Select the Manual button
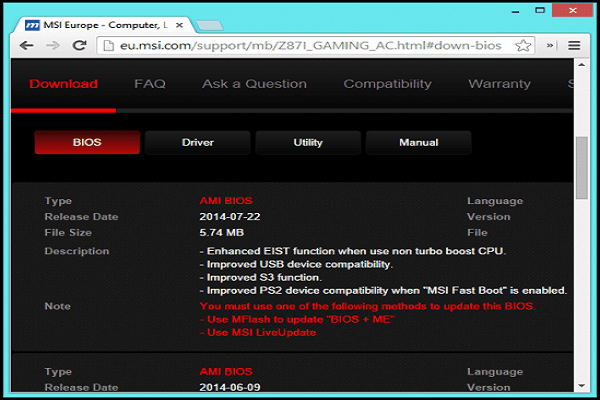600x400 pixels. [x=419, y=142]
